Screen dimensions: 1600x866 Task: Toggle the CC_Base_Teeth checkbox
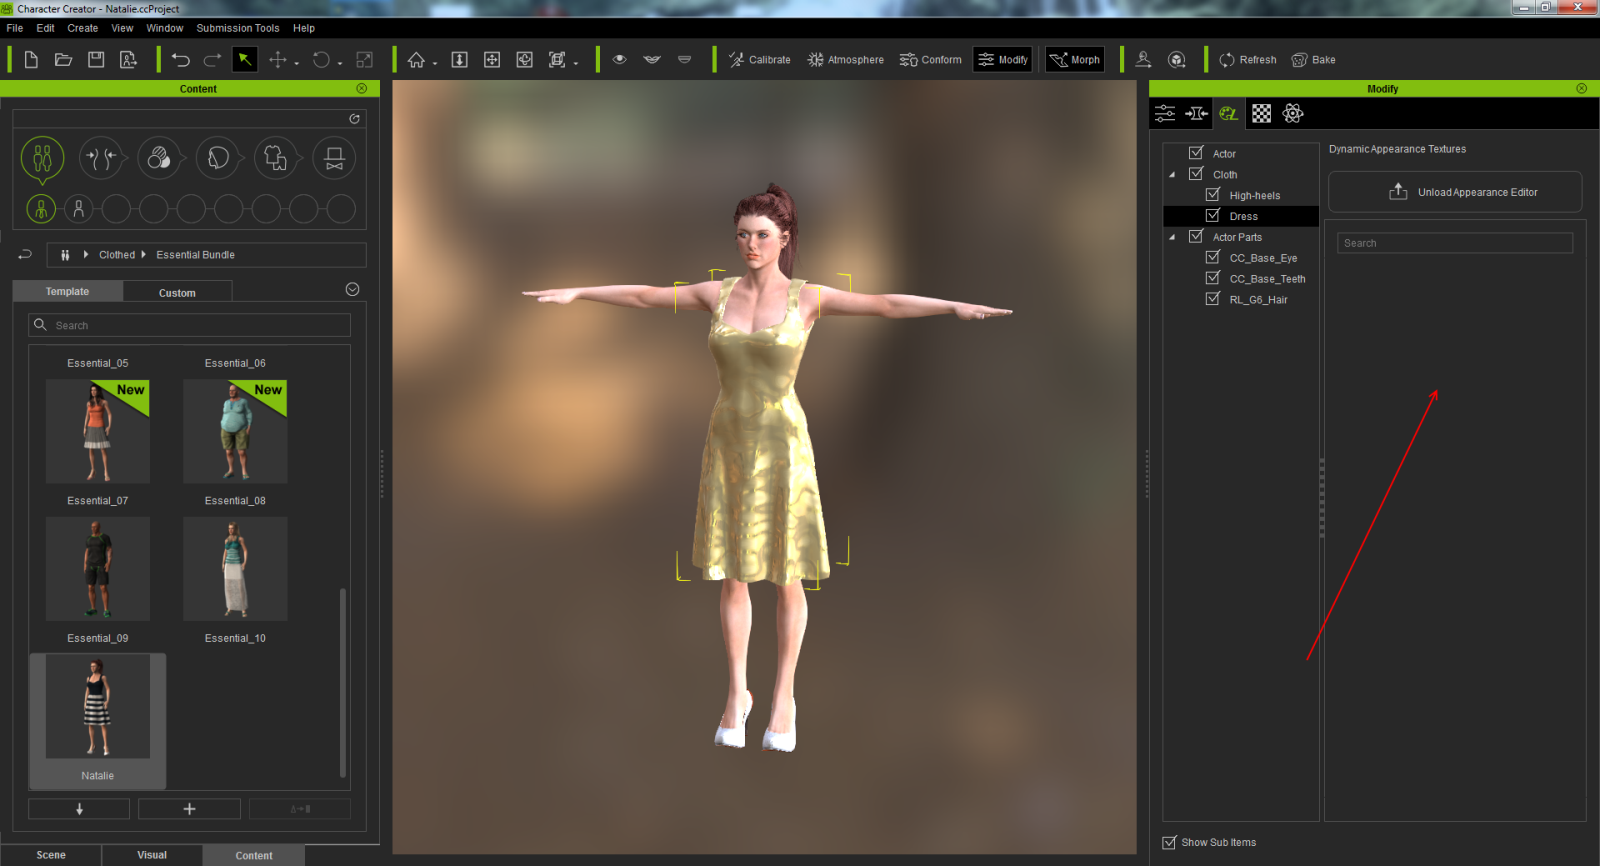click(1213, 278)
